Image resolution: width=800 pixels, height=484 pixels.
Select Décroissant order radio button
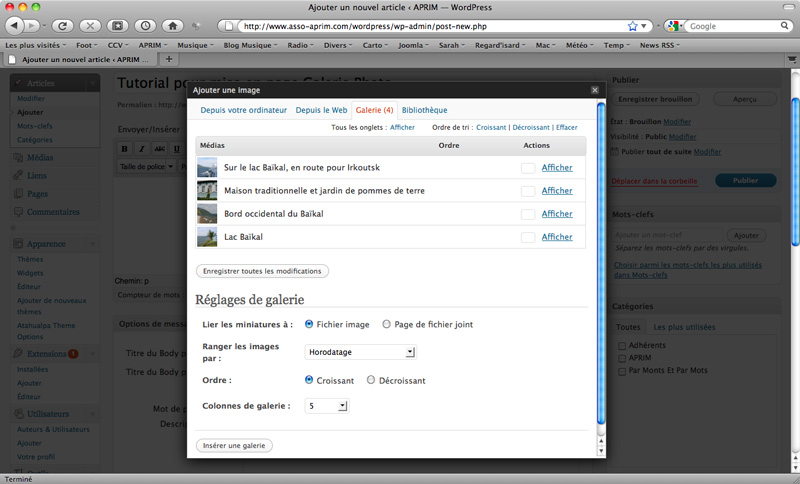(x=371, y=380)
